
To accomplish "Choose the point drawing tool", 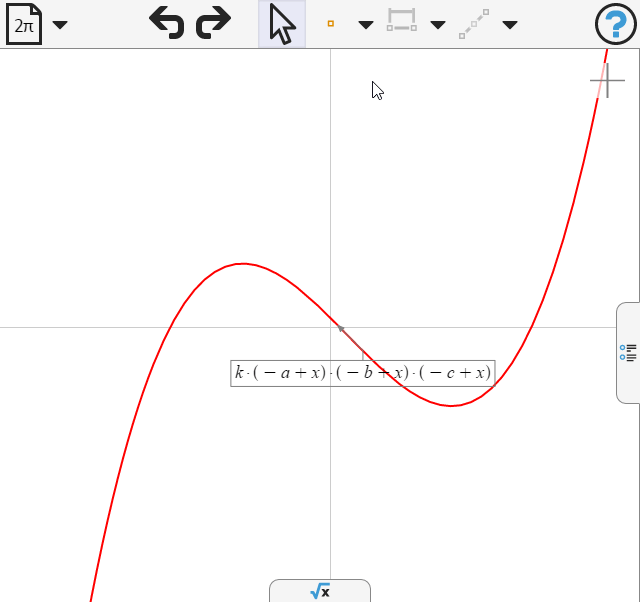I will click(331, 24).
